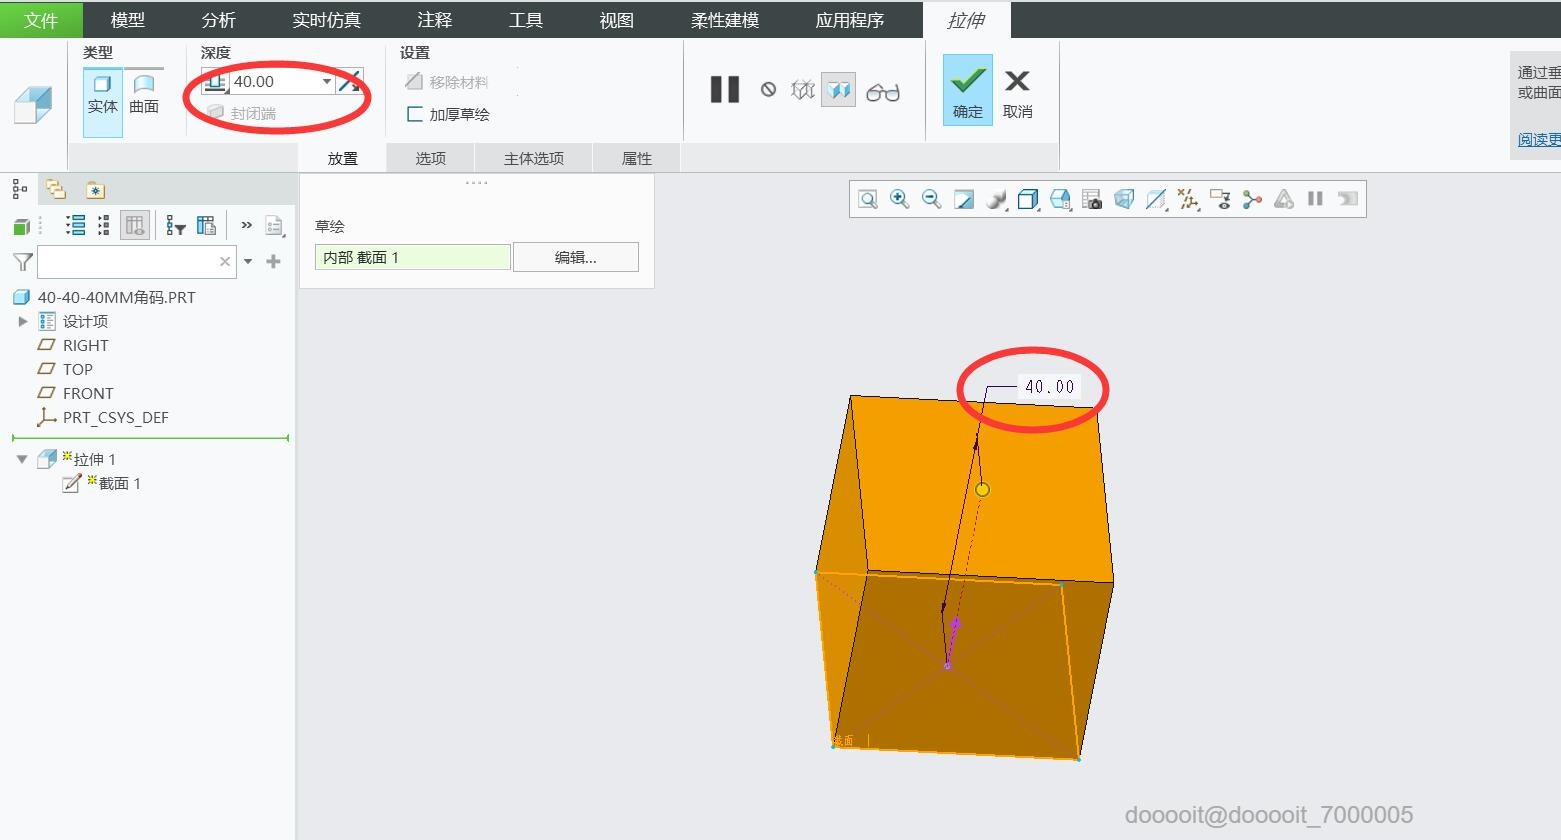Select the unattached preview mode icon

pos(803,90)
